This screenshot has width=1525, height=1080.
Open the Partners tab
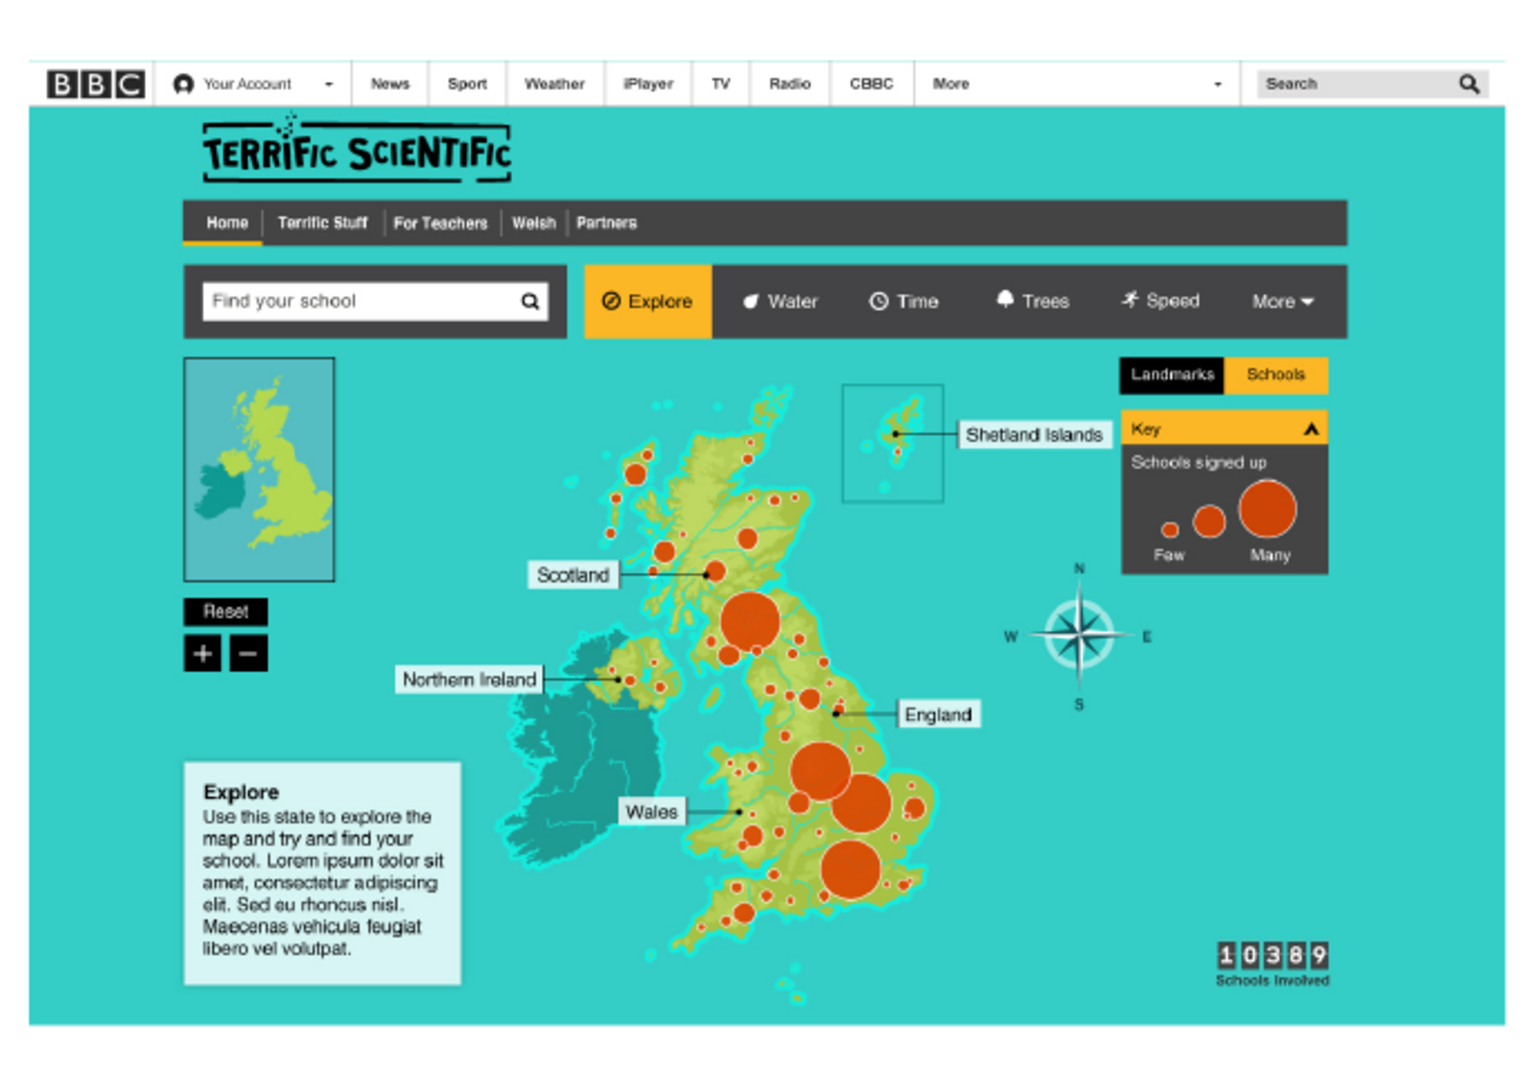(606, 223)
